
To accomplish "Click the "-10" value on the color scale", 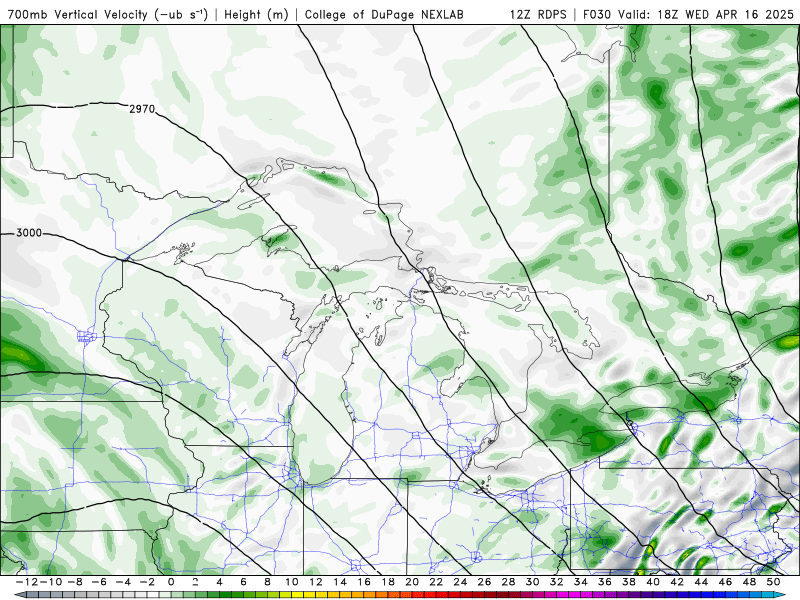I will click(x=50, y=582).
